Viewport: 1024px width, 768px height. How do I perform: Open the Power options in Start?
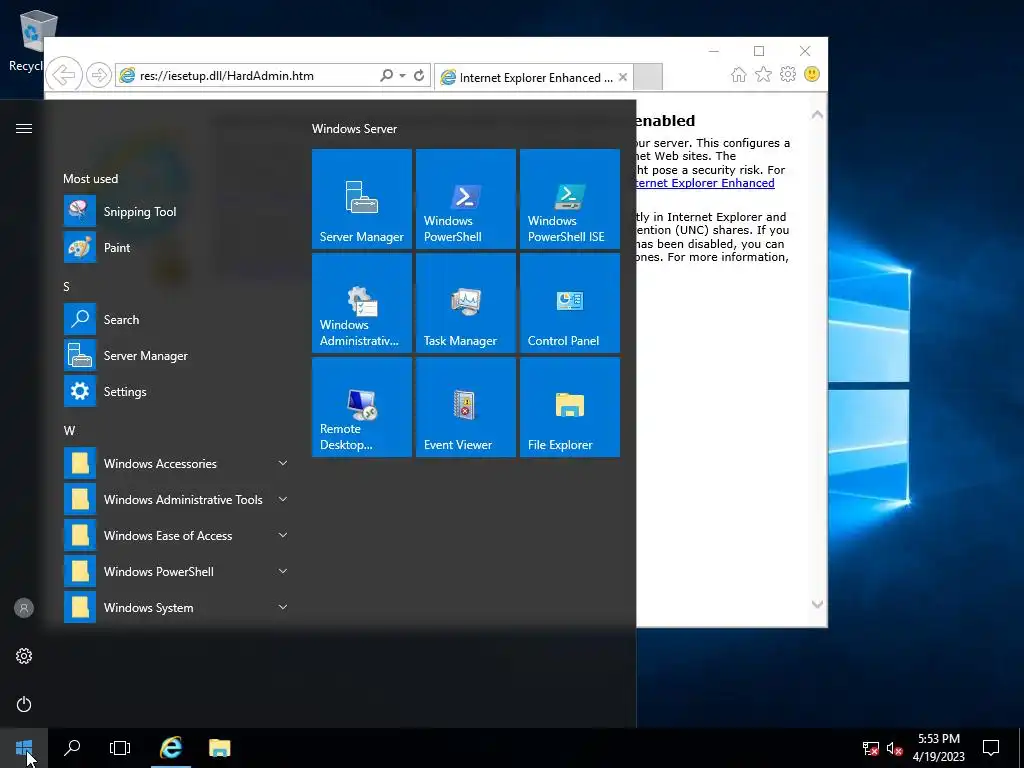24,704
